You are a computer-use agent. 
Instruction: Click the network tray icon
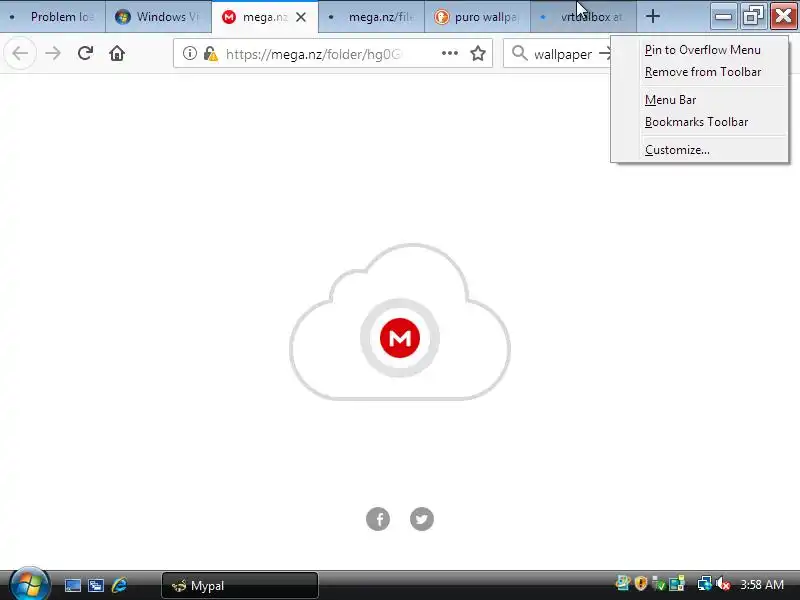[704, 584]
